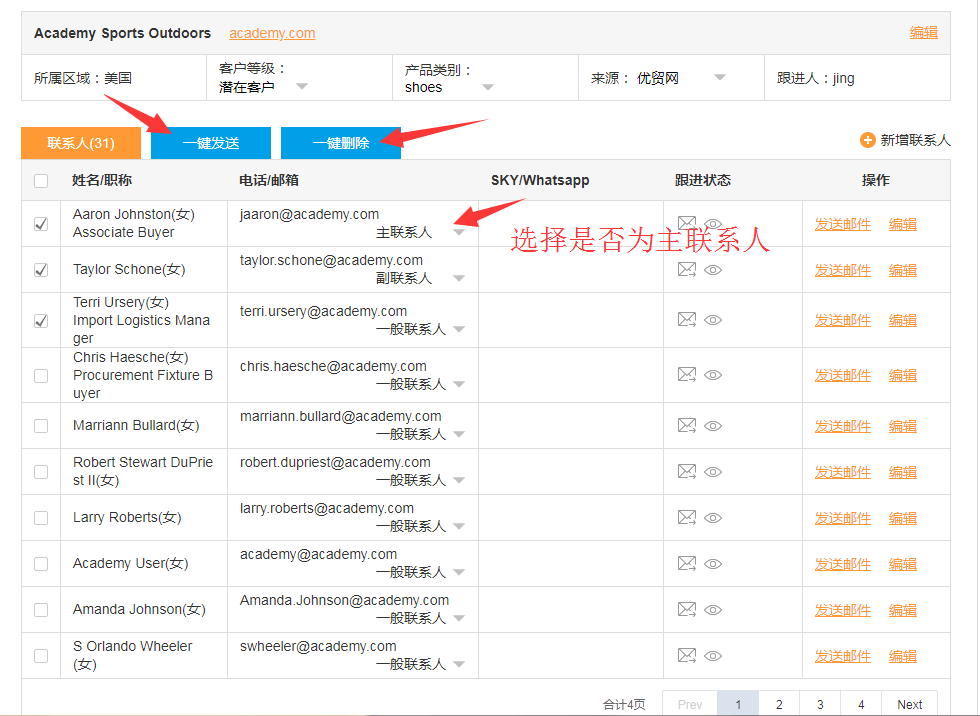
Task: Open 来源 dropdown showing 优贸网
Action: pyautogui.click(x=720, y=77)
